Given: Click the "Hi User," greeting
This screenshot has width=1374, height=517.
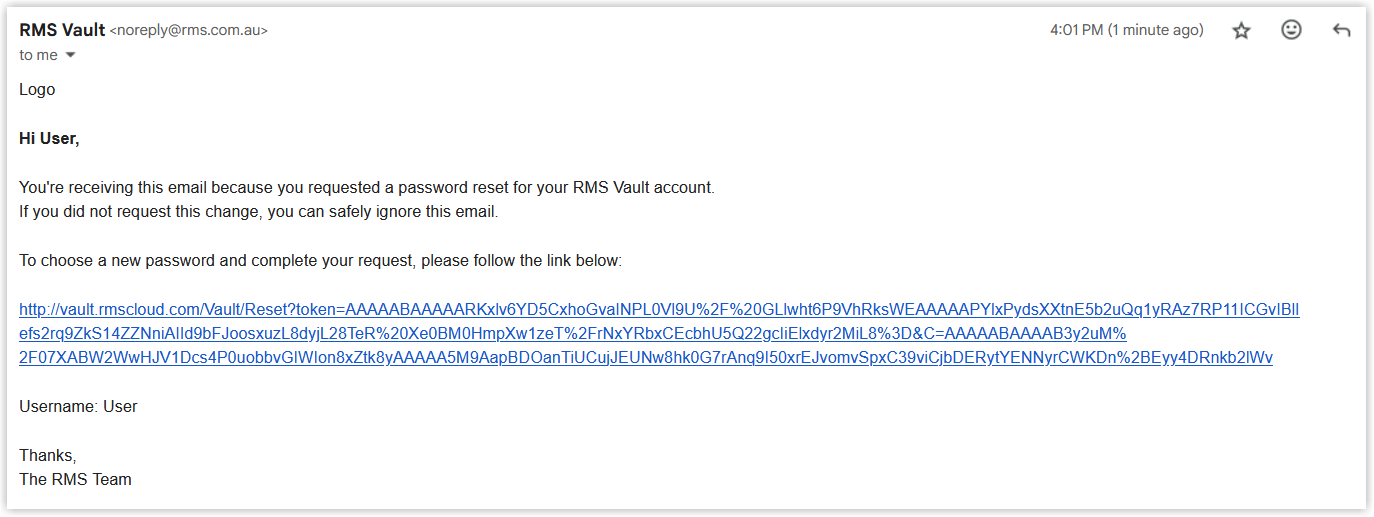Looking at the screenshot, I should pos(49,139).
